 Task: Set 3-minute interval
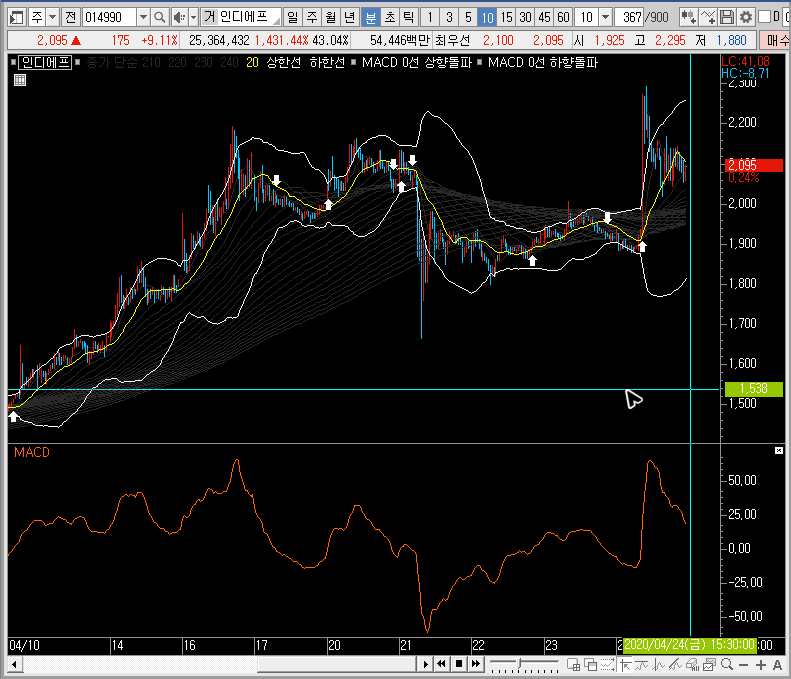(449, 18)
